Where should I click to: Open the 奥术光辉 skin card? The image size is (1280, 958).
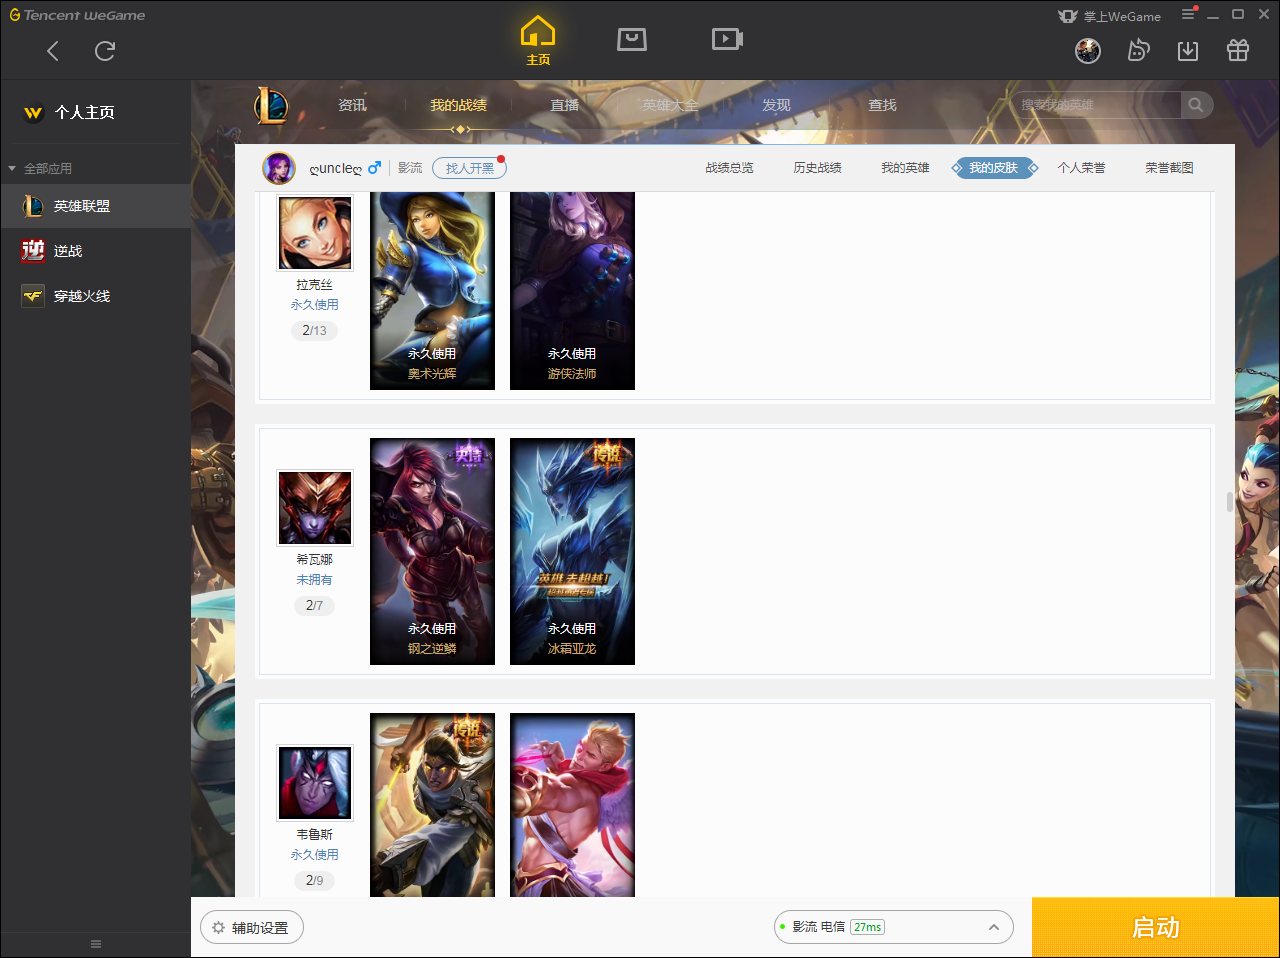[x=432, y=290]
